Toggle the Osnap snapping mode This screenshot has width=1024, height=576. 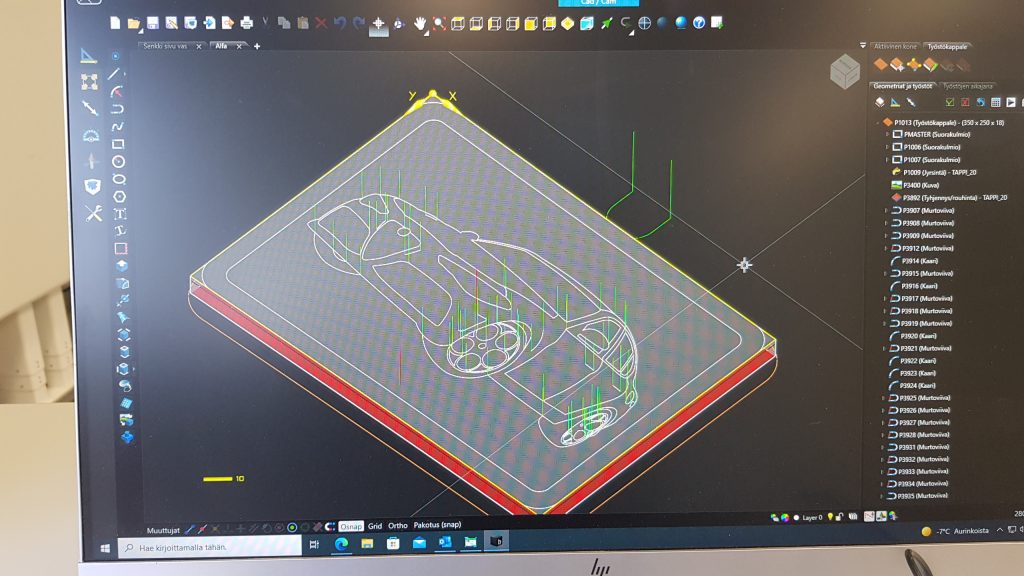(351, 526)
